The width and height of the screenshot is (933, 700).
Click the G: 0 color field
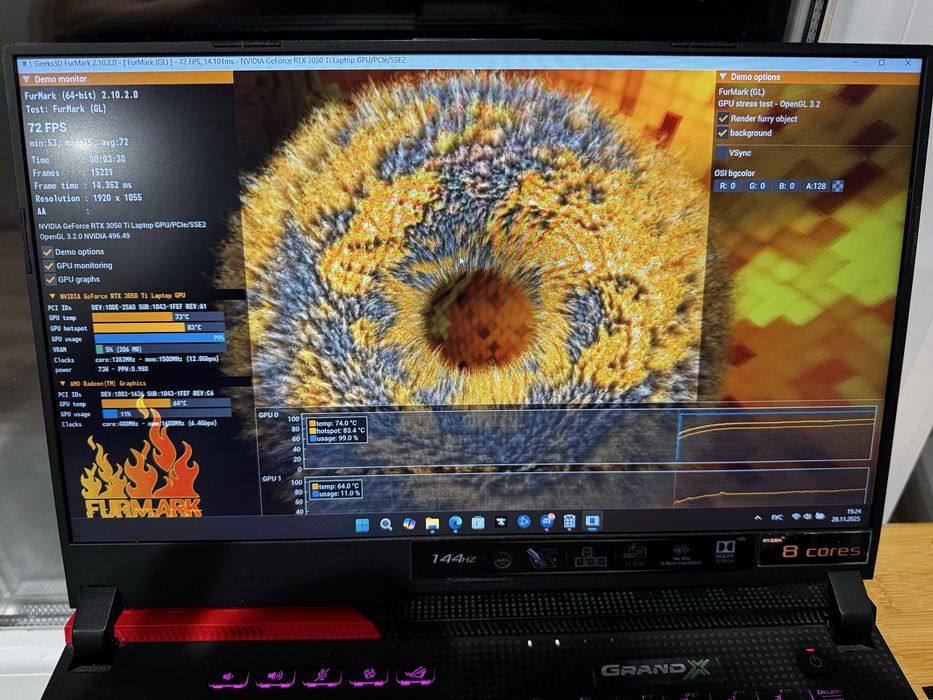click(757, 186)
